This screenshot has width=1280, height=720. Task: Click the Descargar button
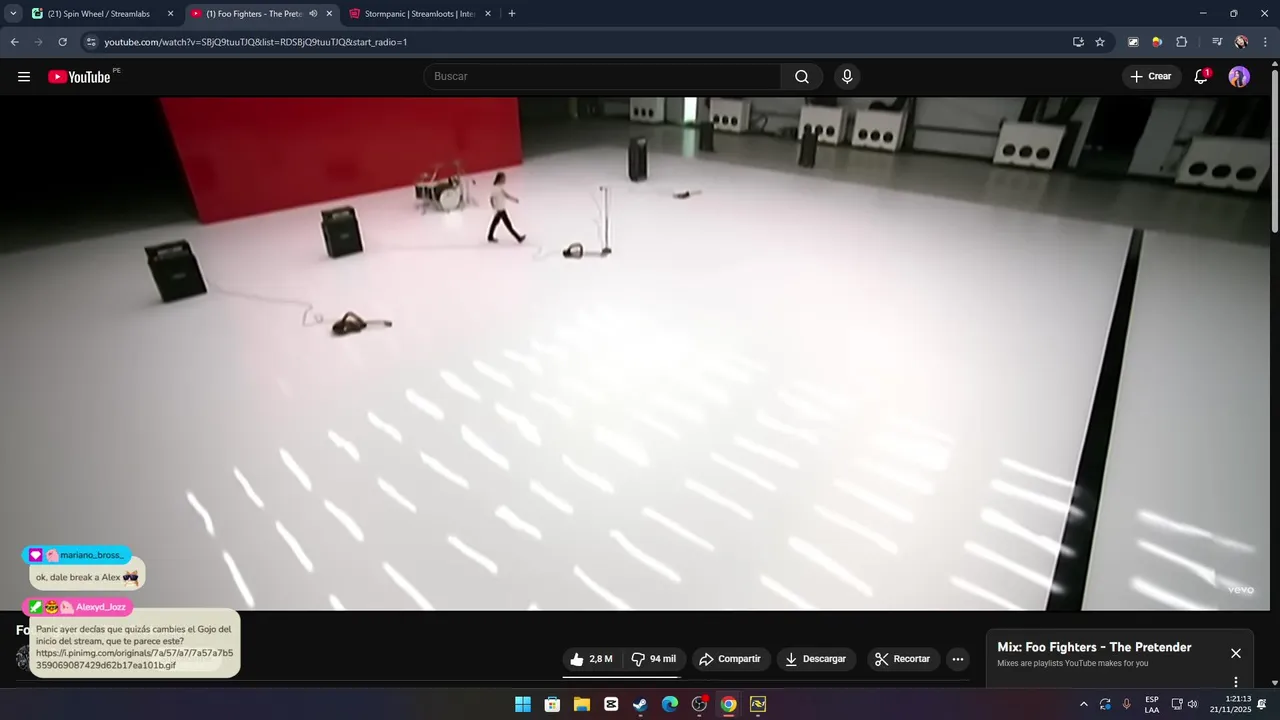point(816,659)
